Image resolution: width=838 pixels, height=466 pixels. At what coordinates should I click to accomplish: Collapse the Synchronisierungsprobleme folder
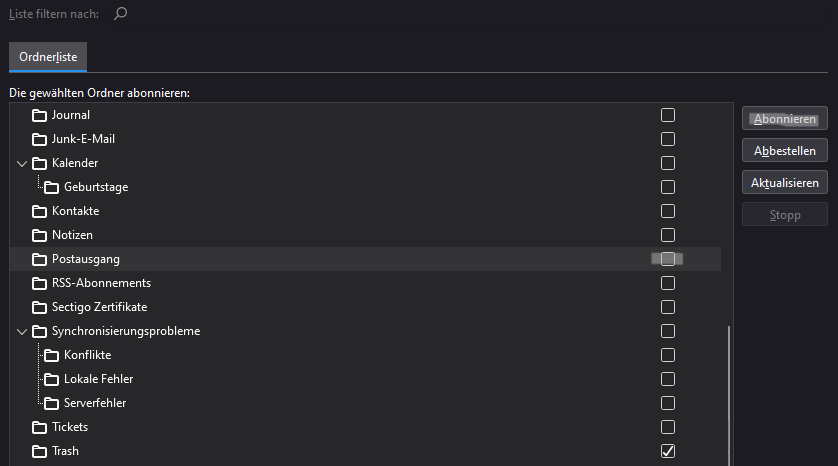pyautogui.click(x=22, y=331)
